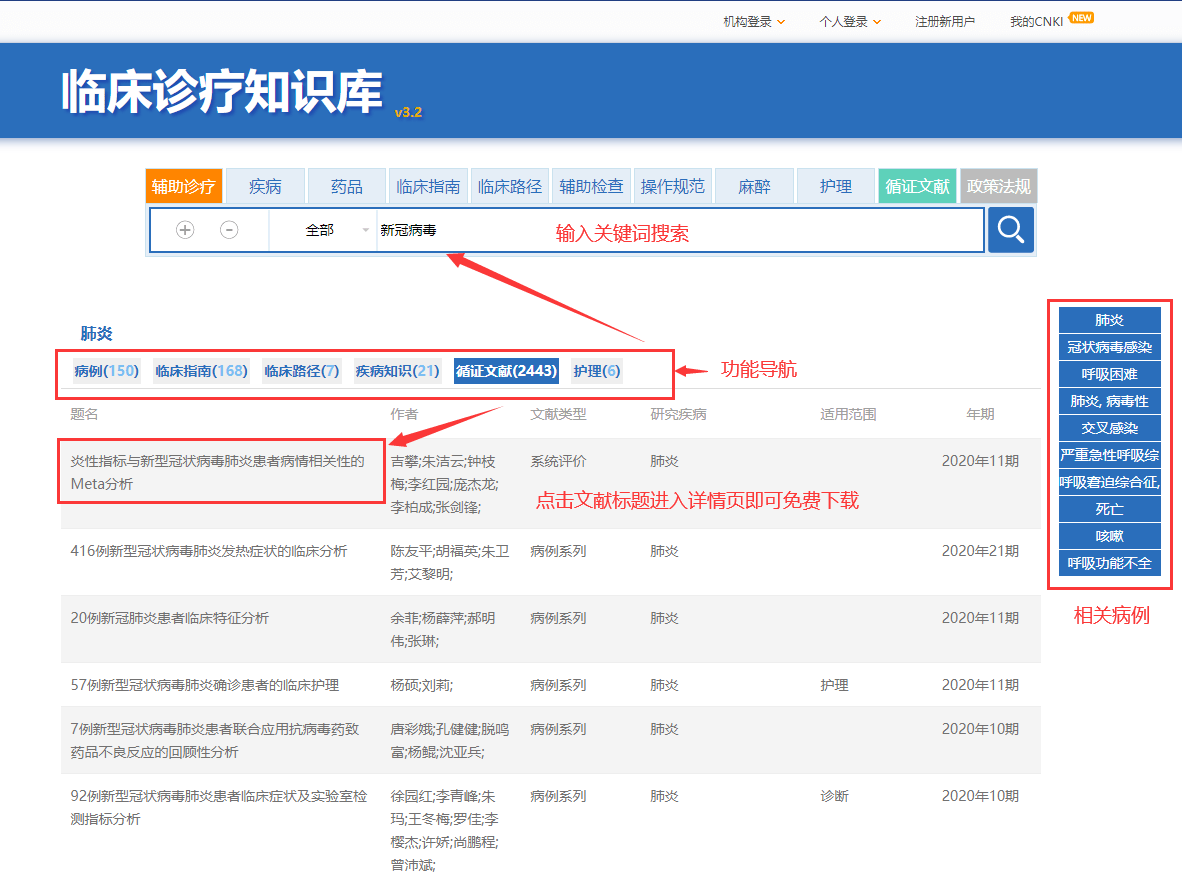The width and height of the screenshot is (1182, 883).
Task: Click related case 呼吸功能不全
Action: (x=1110, y=563)
